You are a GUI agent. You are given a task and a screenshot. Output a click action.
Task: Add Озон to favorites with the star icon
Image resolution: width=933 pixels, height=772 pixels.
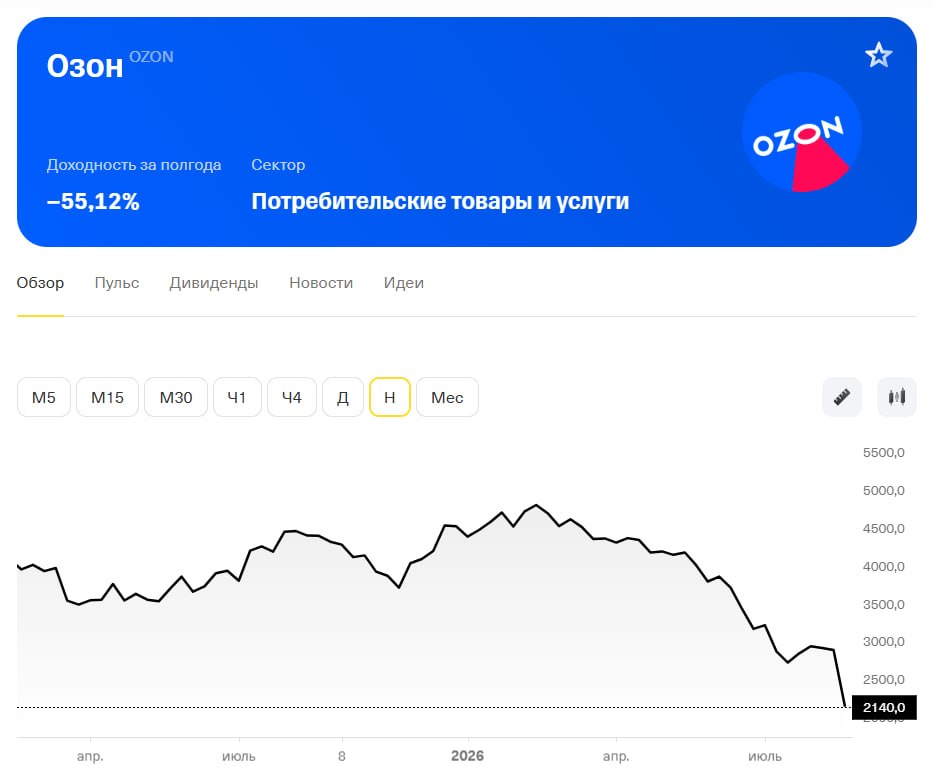878,55
